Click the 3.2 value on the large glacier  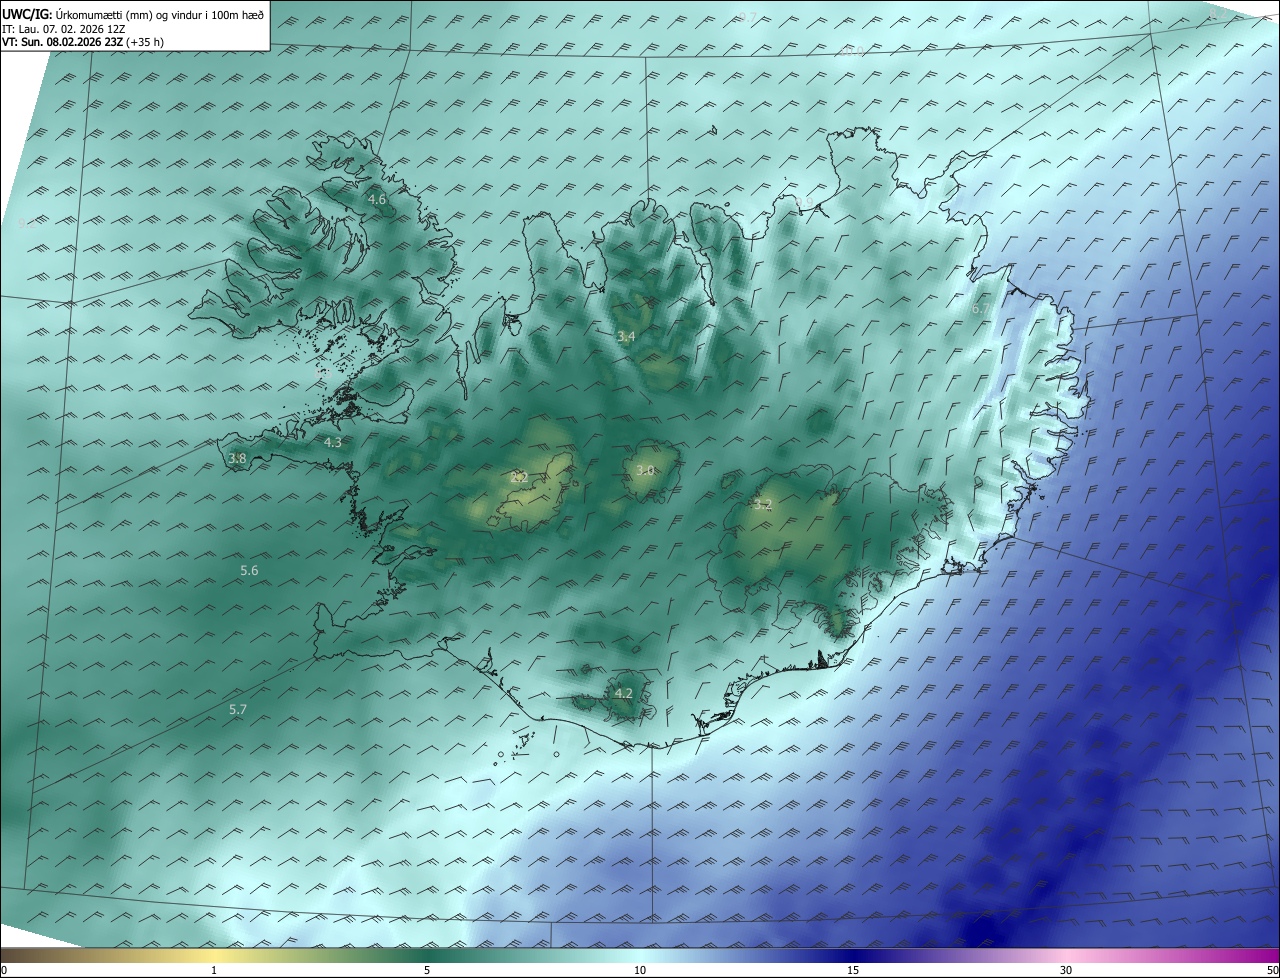click(763, 504)
